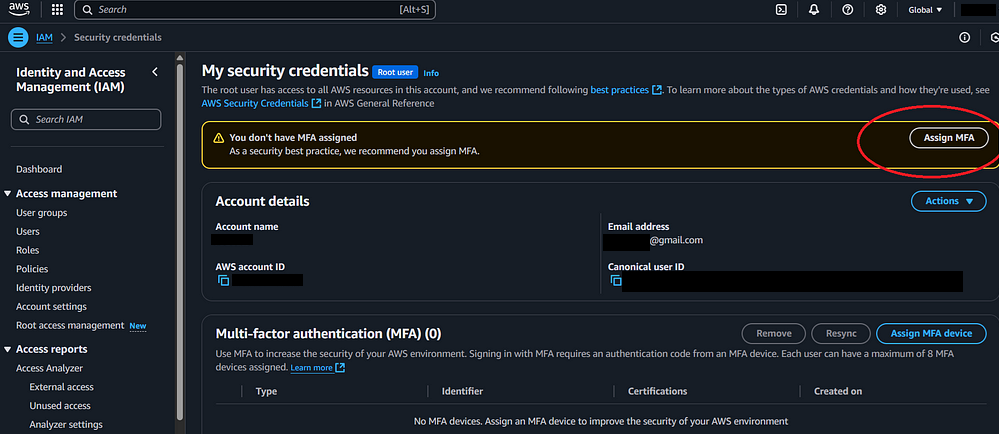Open Policies in the IAM sidebar
The width and height of the screenshot is (999, 437).
point(33,269)
